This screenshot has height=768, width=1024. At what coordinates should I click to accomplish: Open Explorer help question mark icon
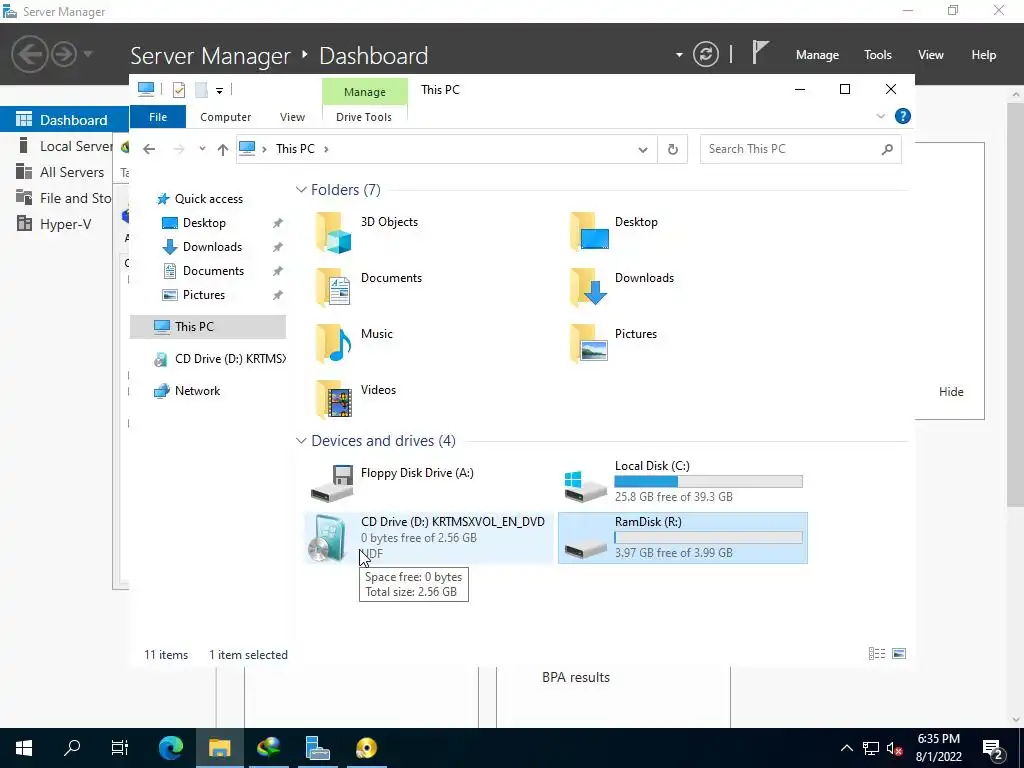903,116
